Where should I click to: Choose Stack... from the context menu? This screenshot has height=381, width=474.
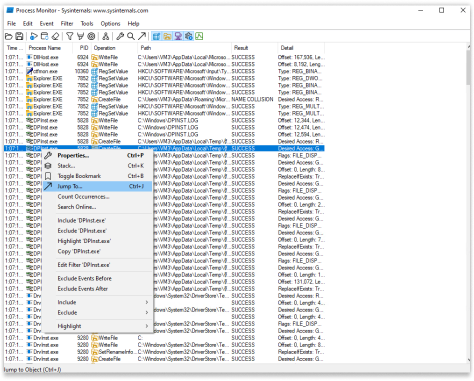98,166
